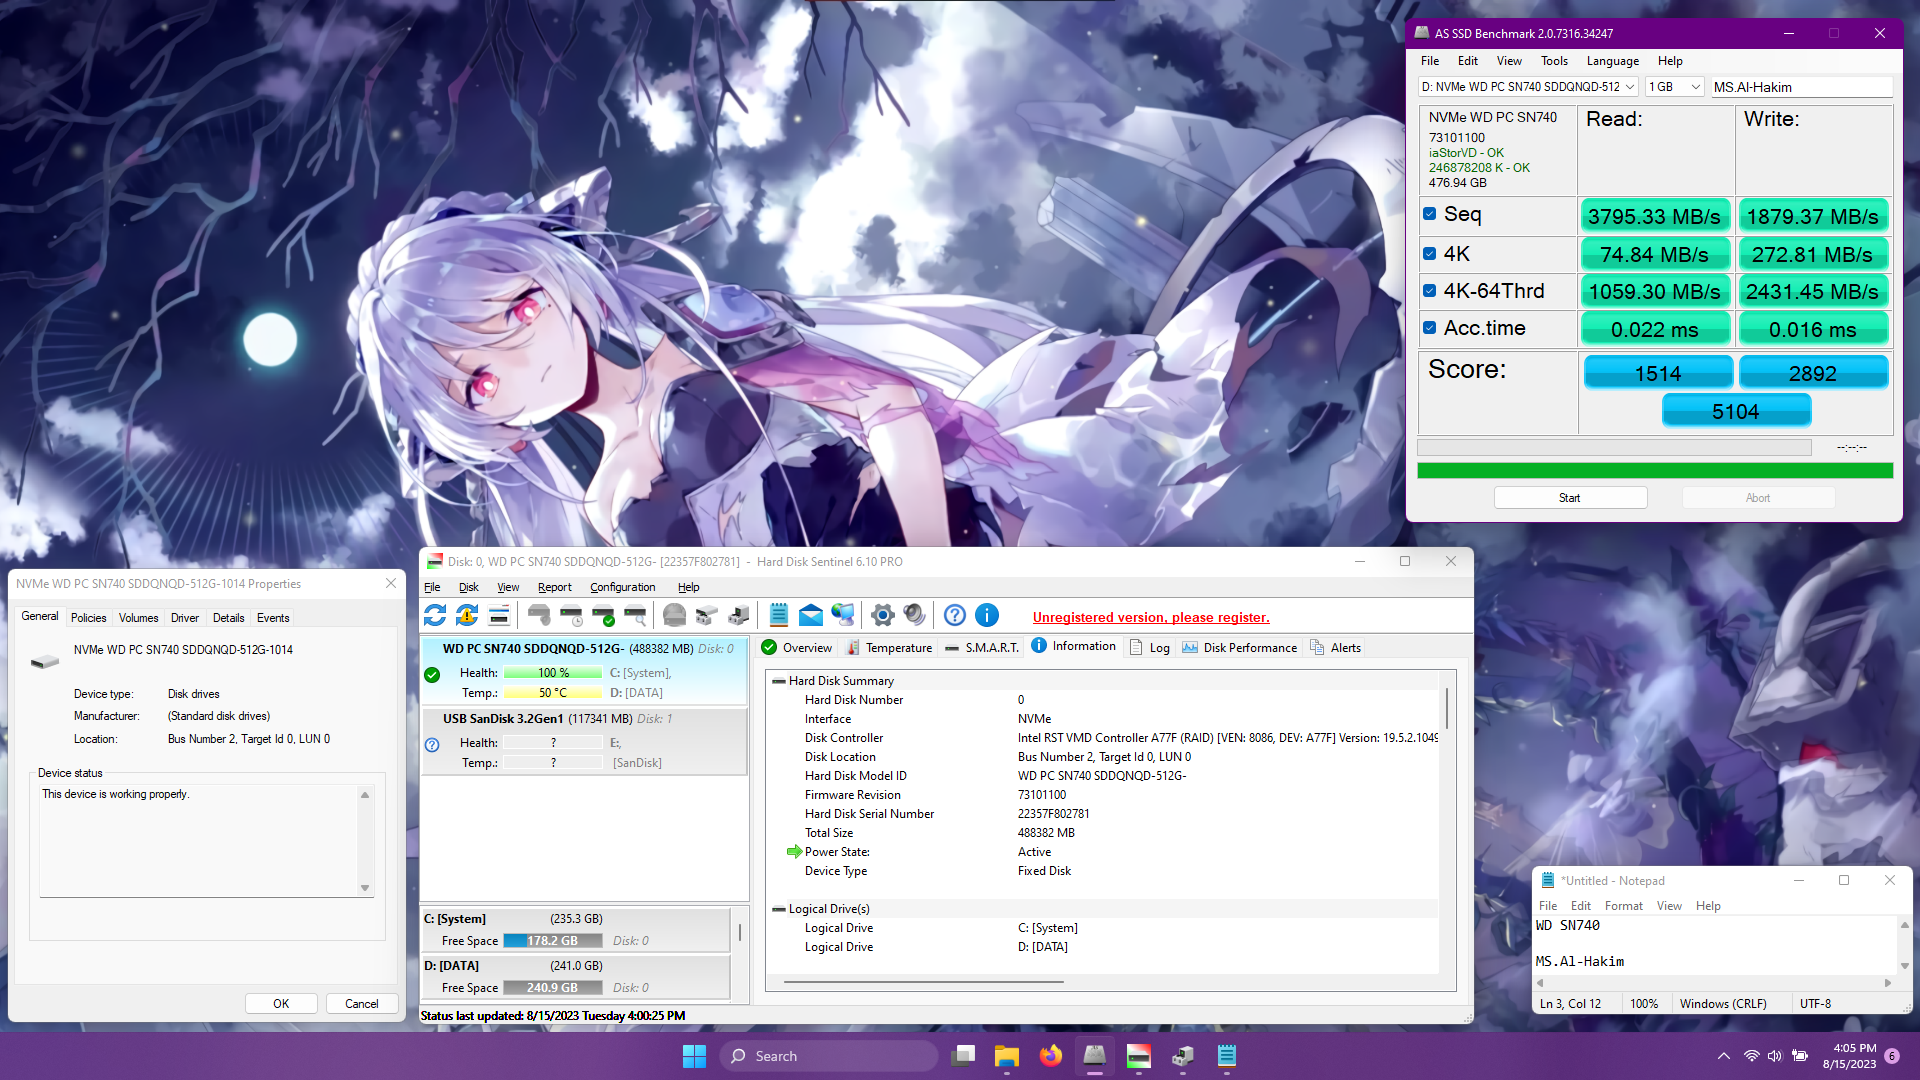The image size is (1920, 1080).
Task: Click the disk with green checkmark toolbar icon
Action: tap(603, 615)
